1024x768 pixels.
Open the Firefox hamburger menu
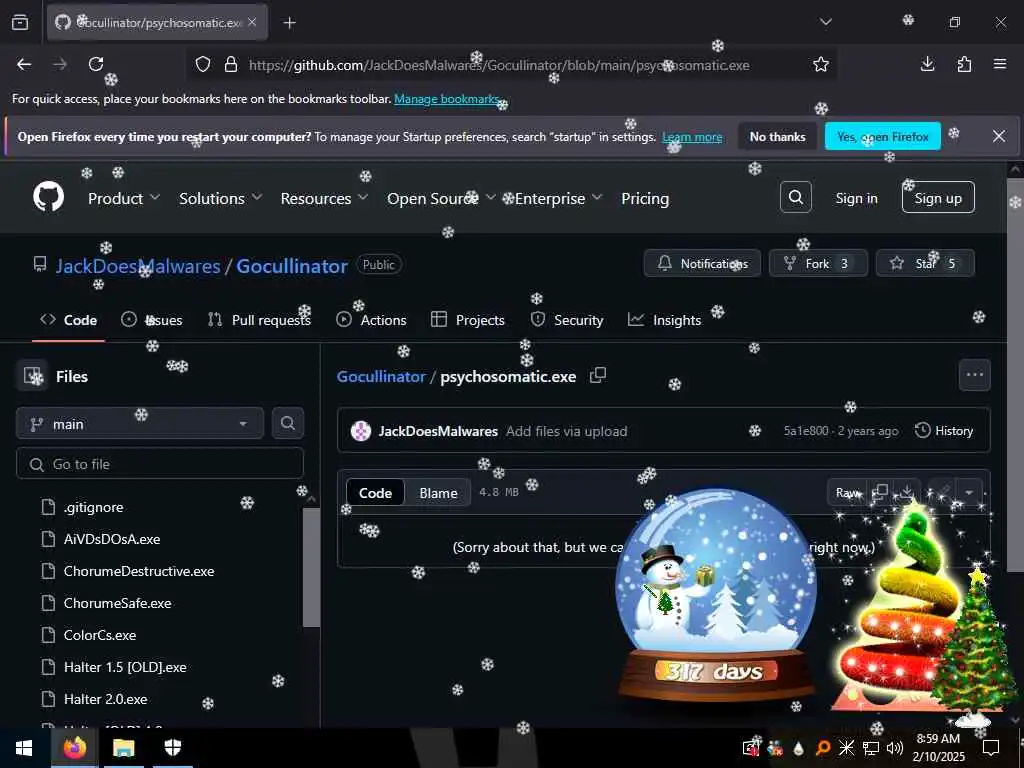pyautogui.click(x=1000, y=64)
